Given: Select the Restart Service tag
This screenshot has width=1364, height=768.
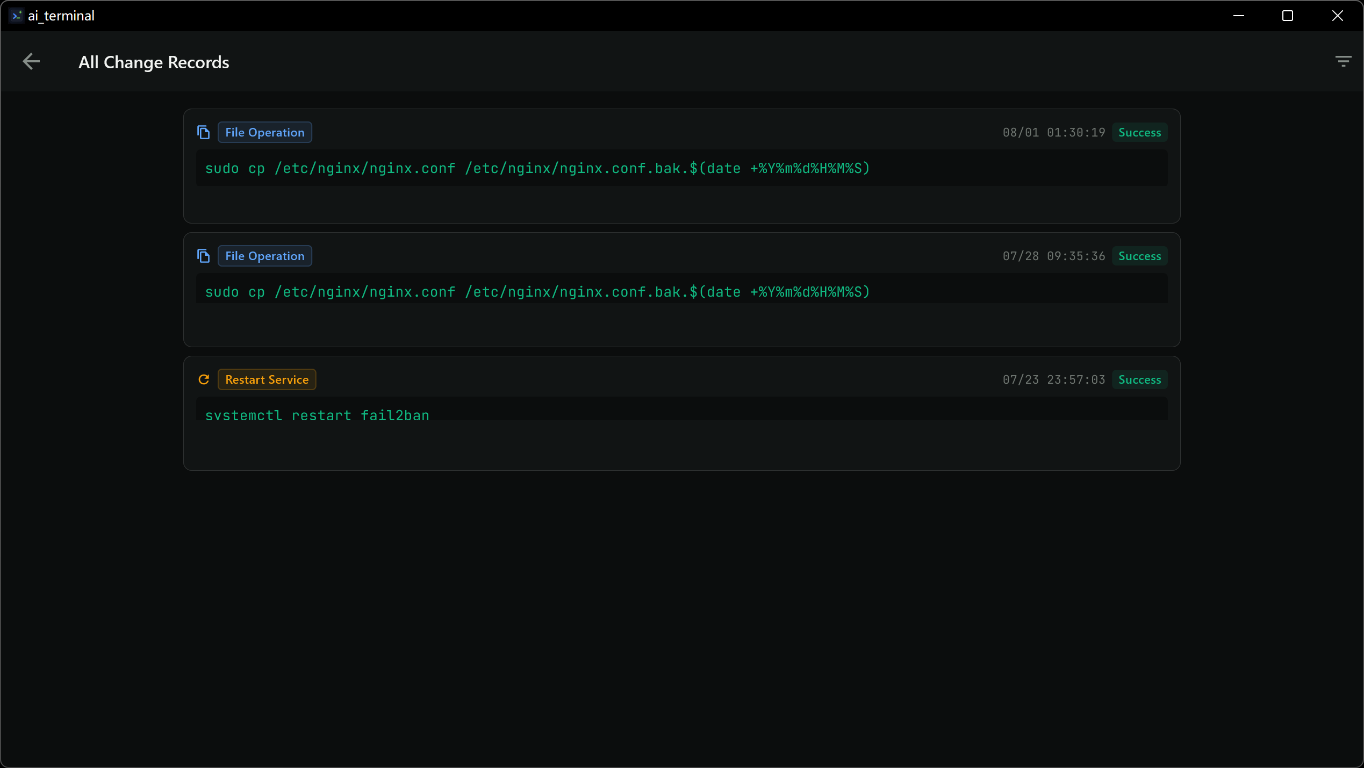Looking at the screenshot, I should [267, 380].
